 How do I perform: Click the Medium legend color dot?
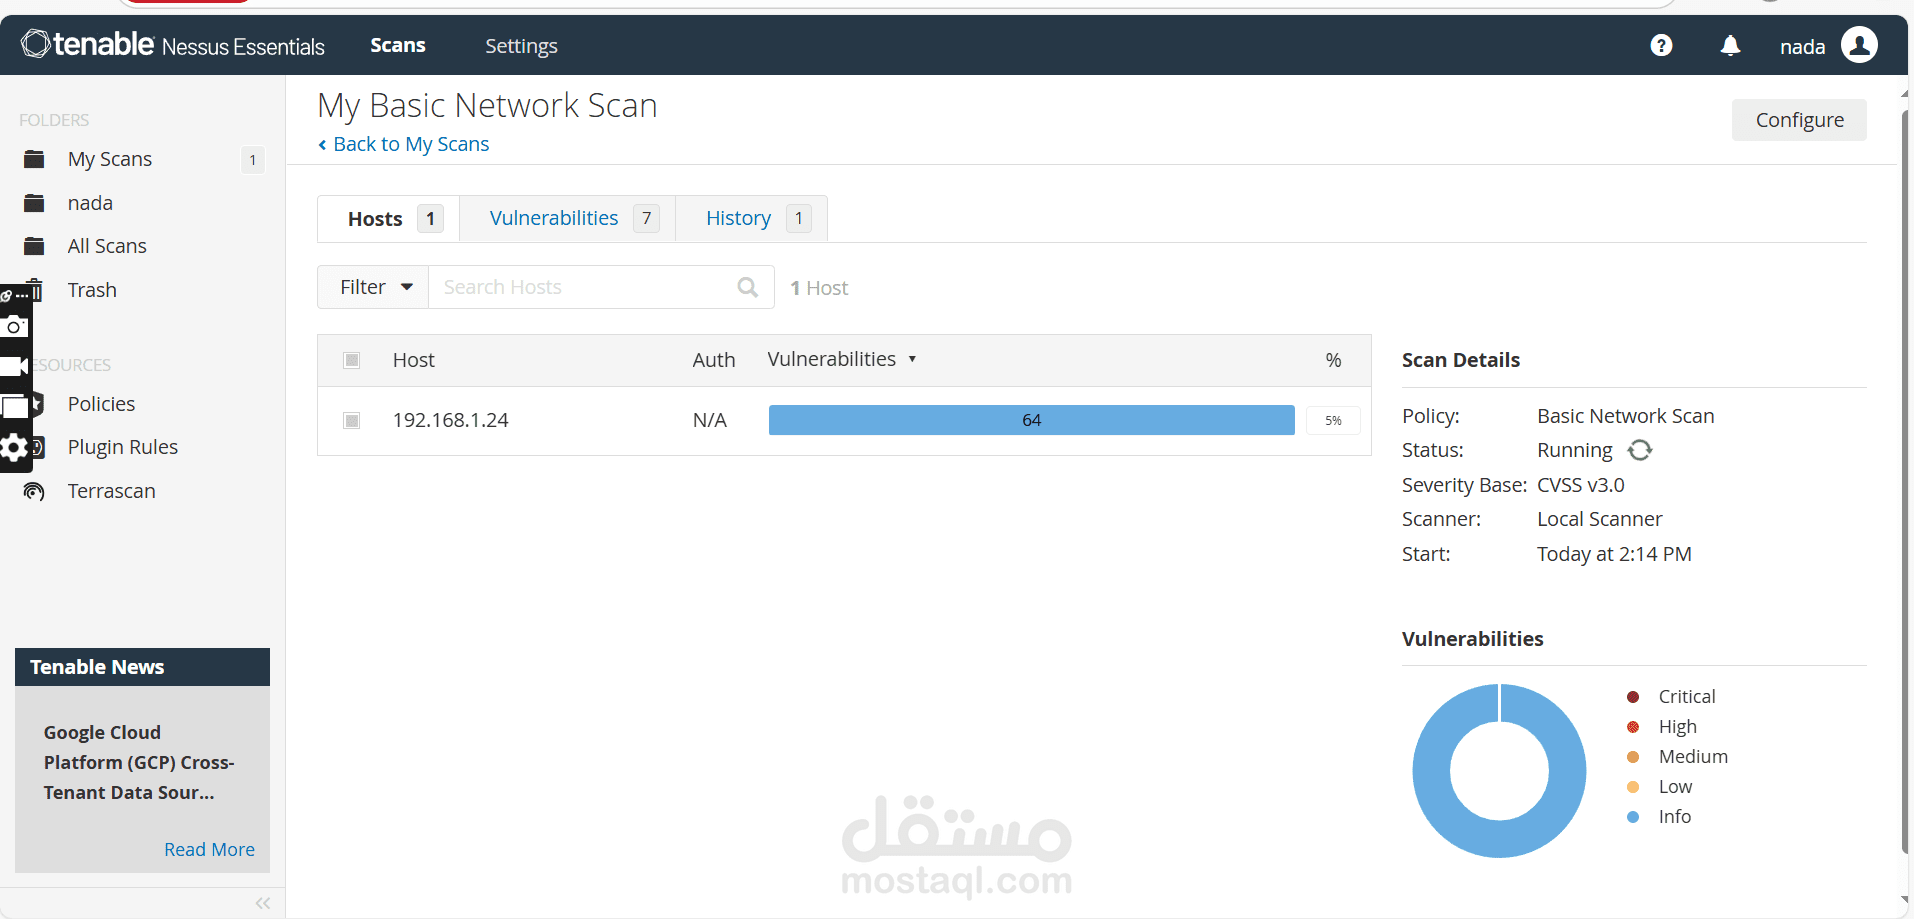(1633, 757)
